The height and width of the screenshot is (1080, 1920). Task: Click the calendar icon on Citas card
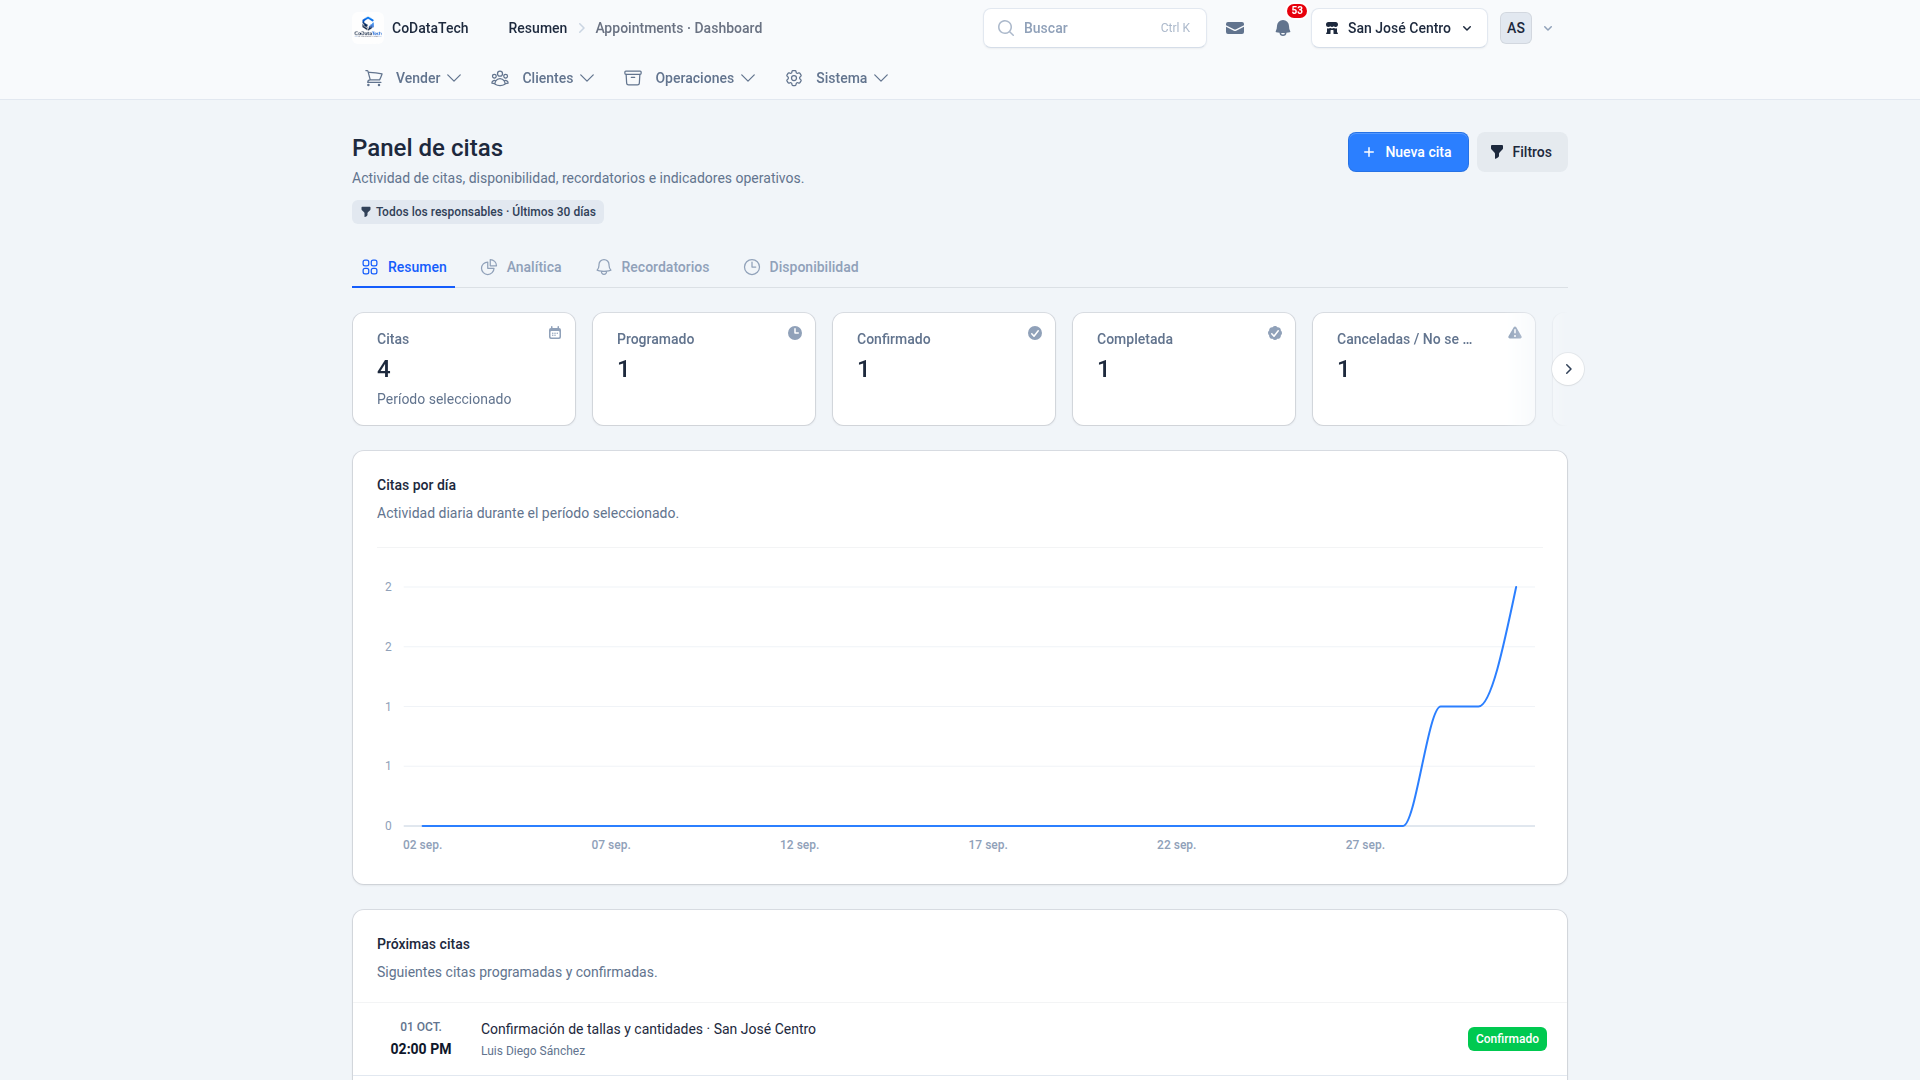click(x=555, y=333)
